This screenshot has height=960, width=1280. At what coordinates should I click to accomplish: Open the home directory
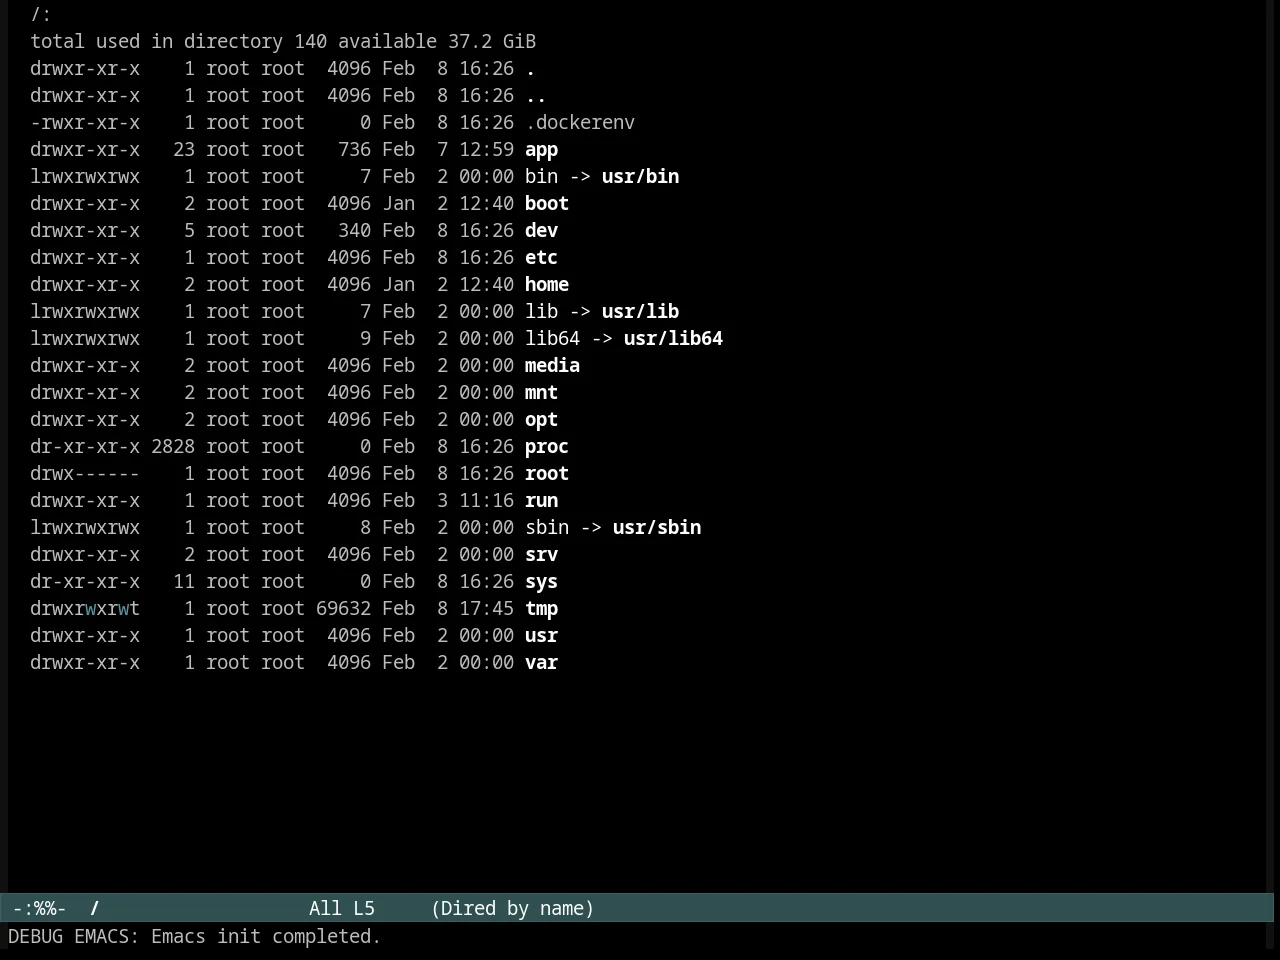coord(547,285)
